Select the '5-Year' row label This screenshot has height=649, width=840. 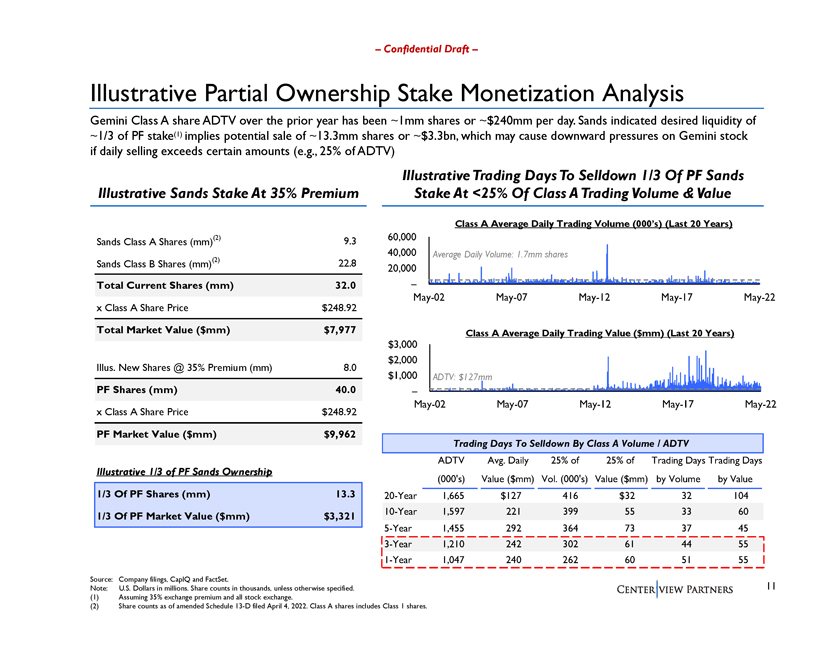pyautogui.click(x=398, y=528)
